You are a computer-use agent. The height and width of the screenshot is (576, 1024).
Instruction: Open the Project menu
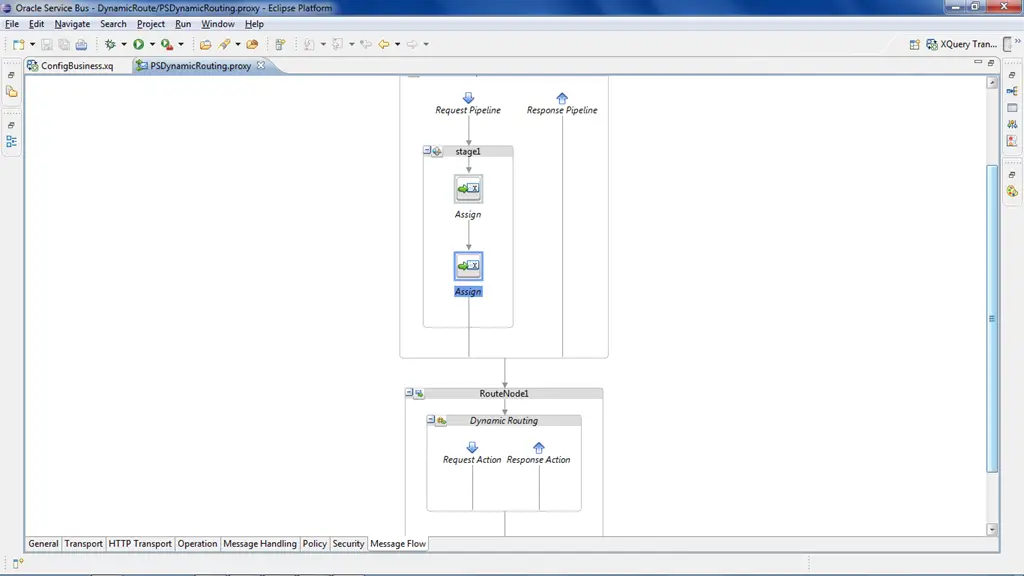(150, 24)
